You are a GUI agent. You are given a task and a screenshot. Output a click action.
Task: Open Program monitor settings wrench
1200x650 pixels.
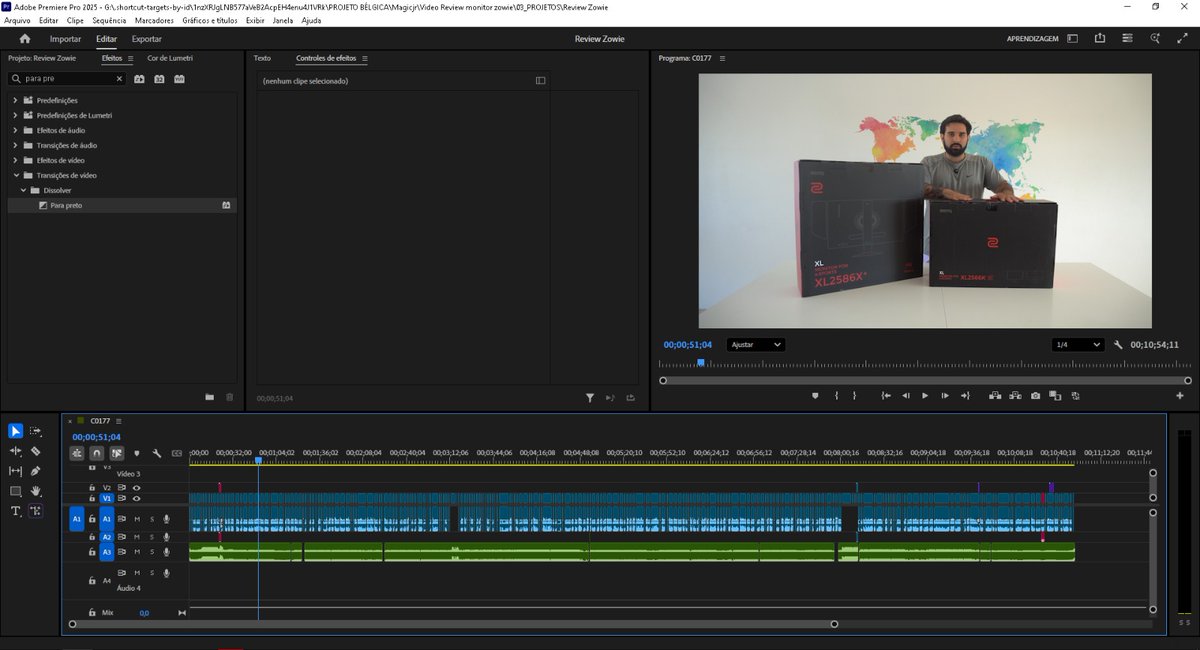point(1119,344)
